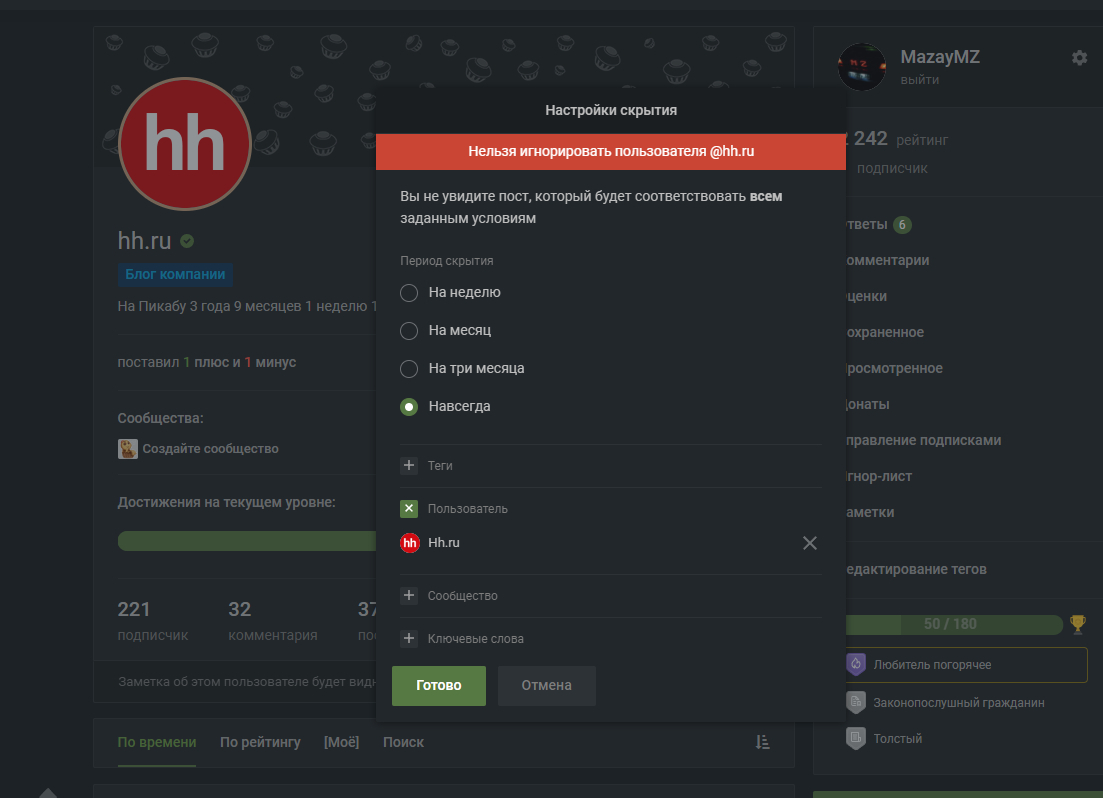
Task: Switch to По рейтингу tab
Action: click(x=260, y=742)
